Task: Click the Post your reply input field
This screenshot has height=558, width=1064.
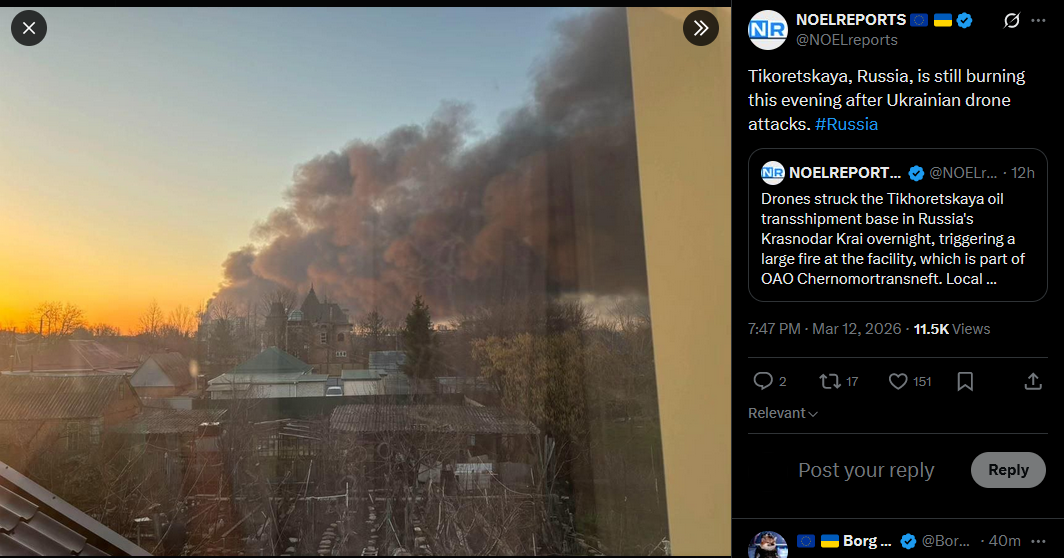Action: (866, 470)
